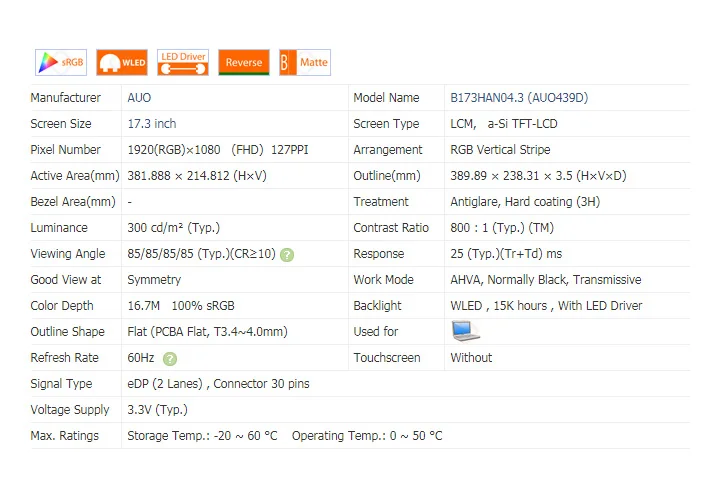714x491 pixels.
Task: Click the Without touchscreen value
Action: point(471,358)
